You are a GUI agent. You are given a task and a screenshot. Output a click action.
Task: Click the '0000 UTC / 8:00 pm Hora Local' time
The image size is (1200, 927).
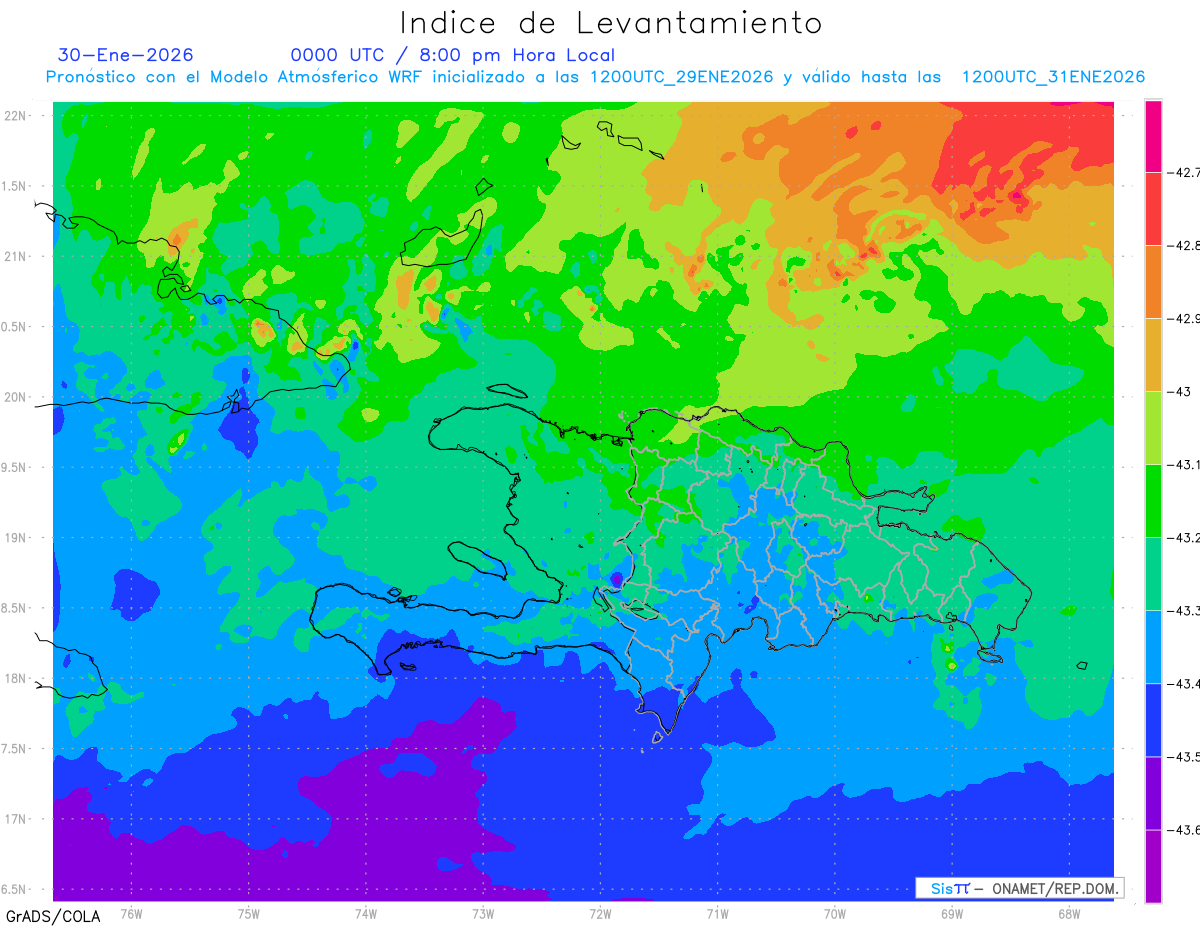pos(452,55)
